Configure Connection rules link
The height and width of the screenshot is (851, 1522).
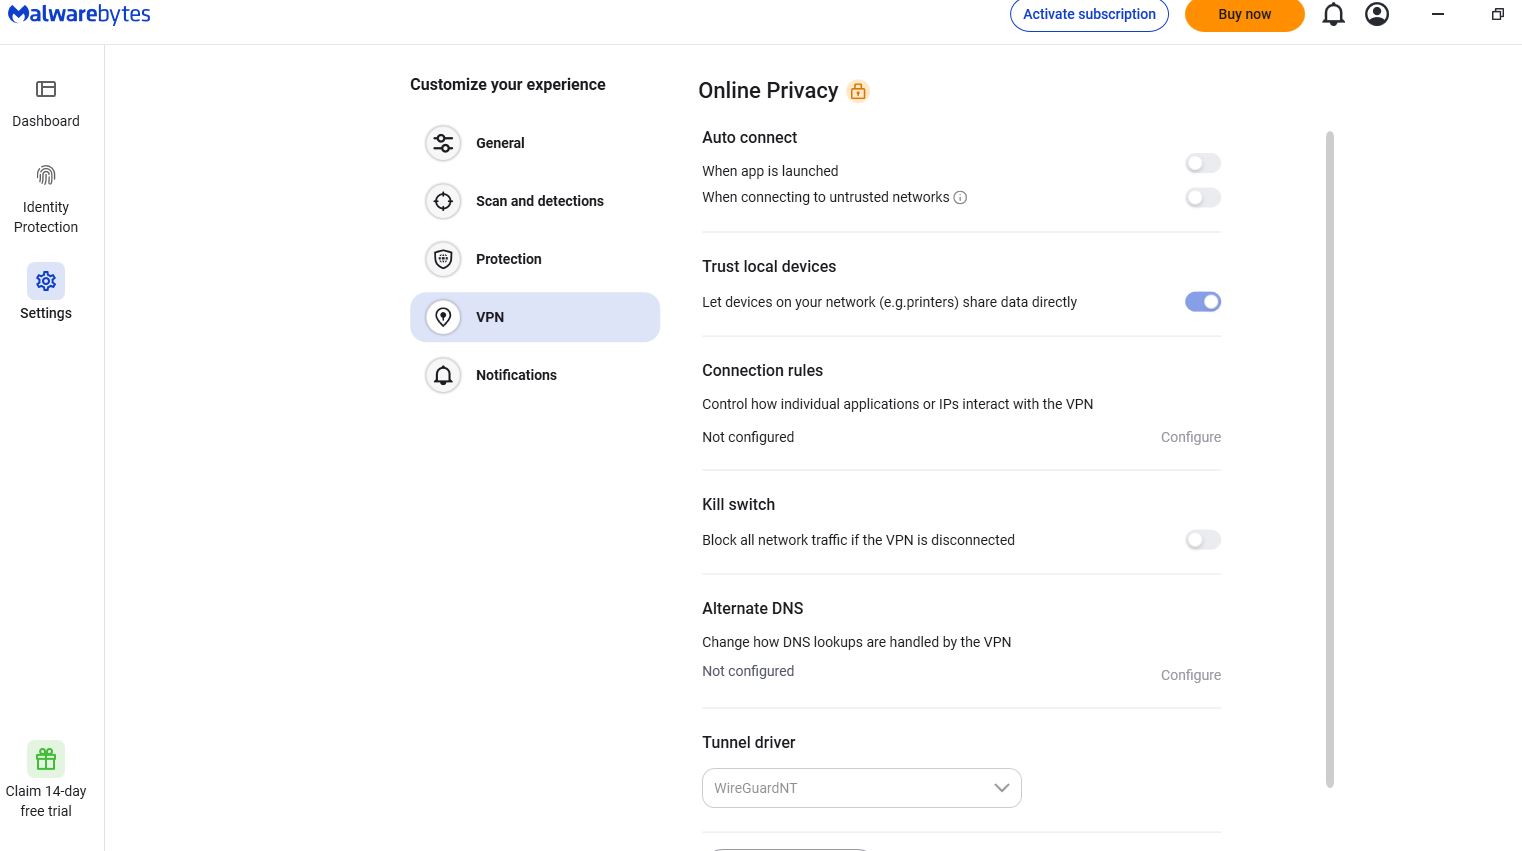[1190, 437]
